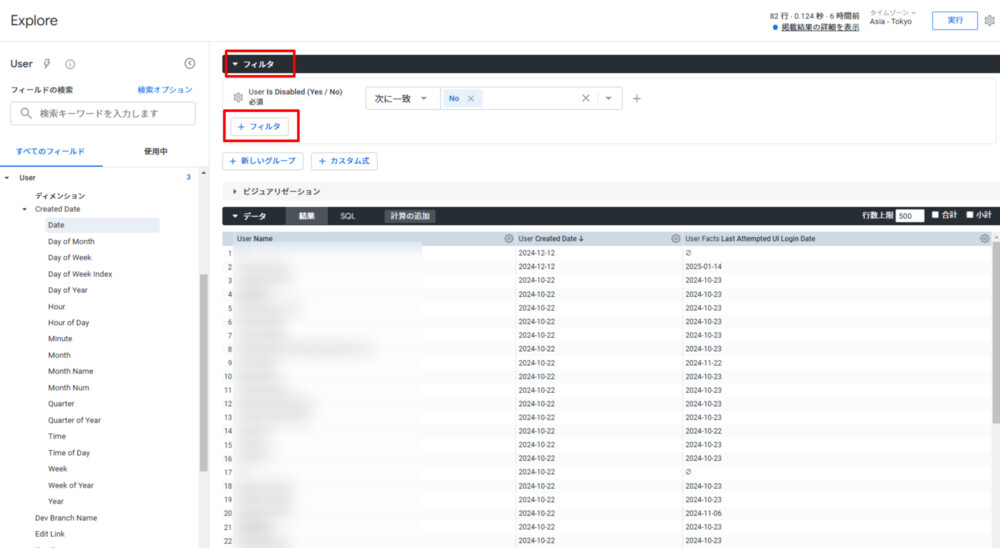1000x548 pixels.
Task: Open the User Name column gear menu
Action: point(509,239)
